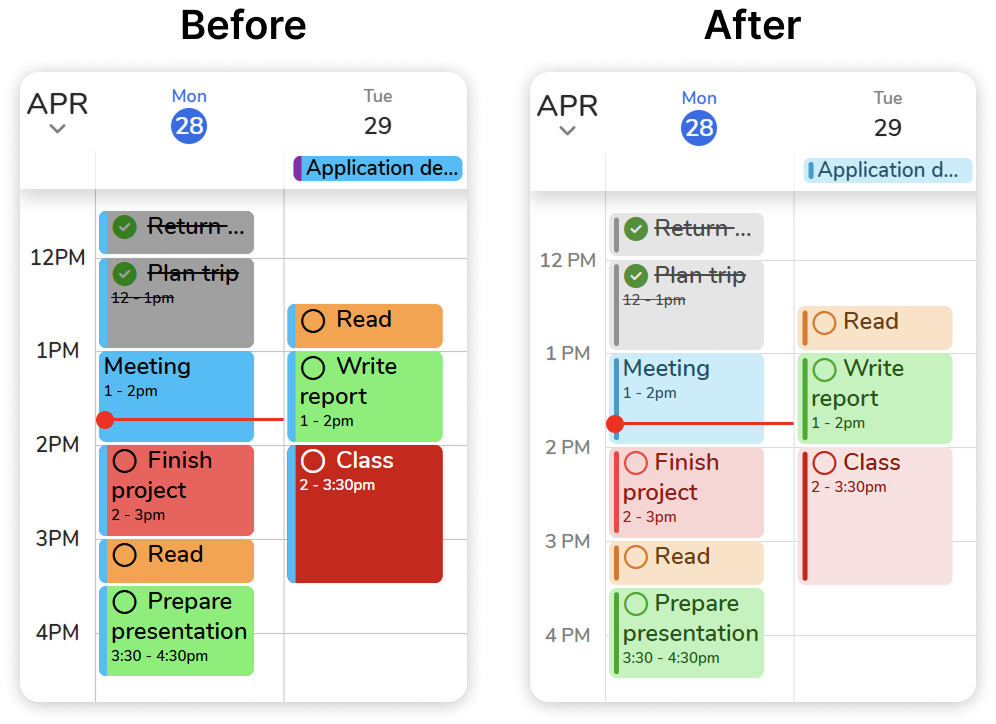Mark "Class" done in left vivid calendar
996x724 pixels.
313,461
